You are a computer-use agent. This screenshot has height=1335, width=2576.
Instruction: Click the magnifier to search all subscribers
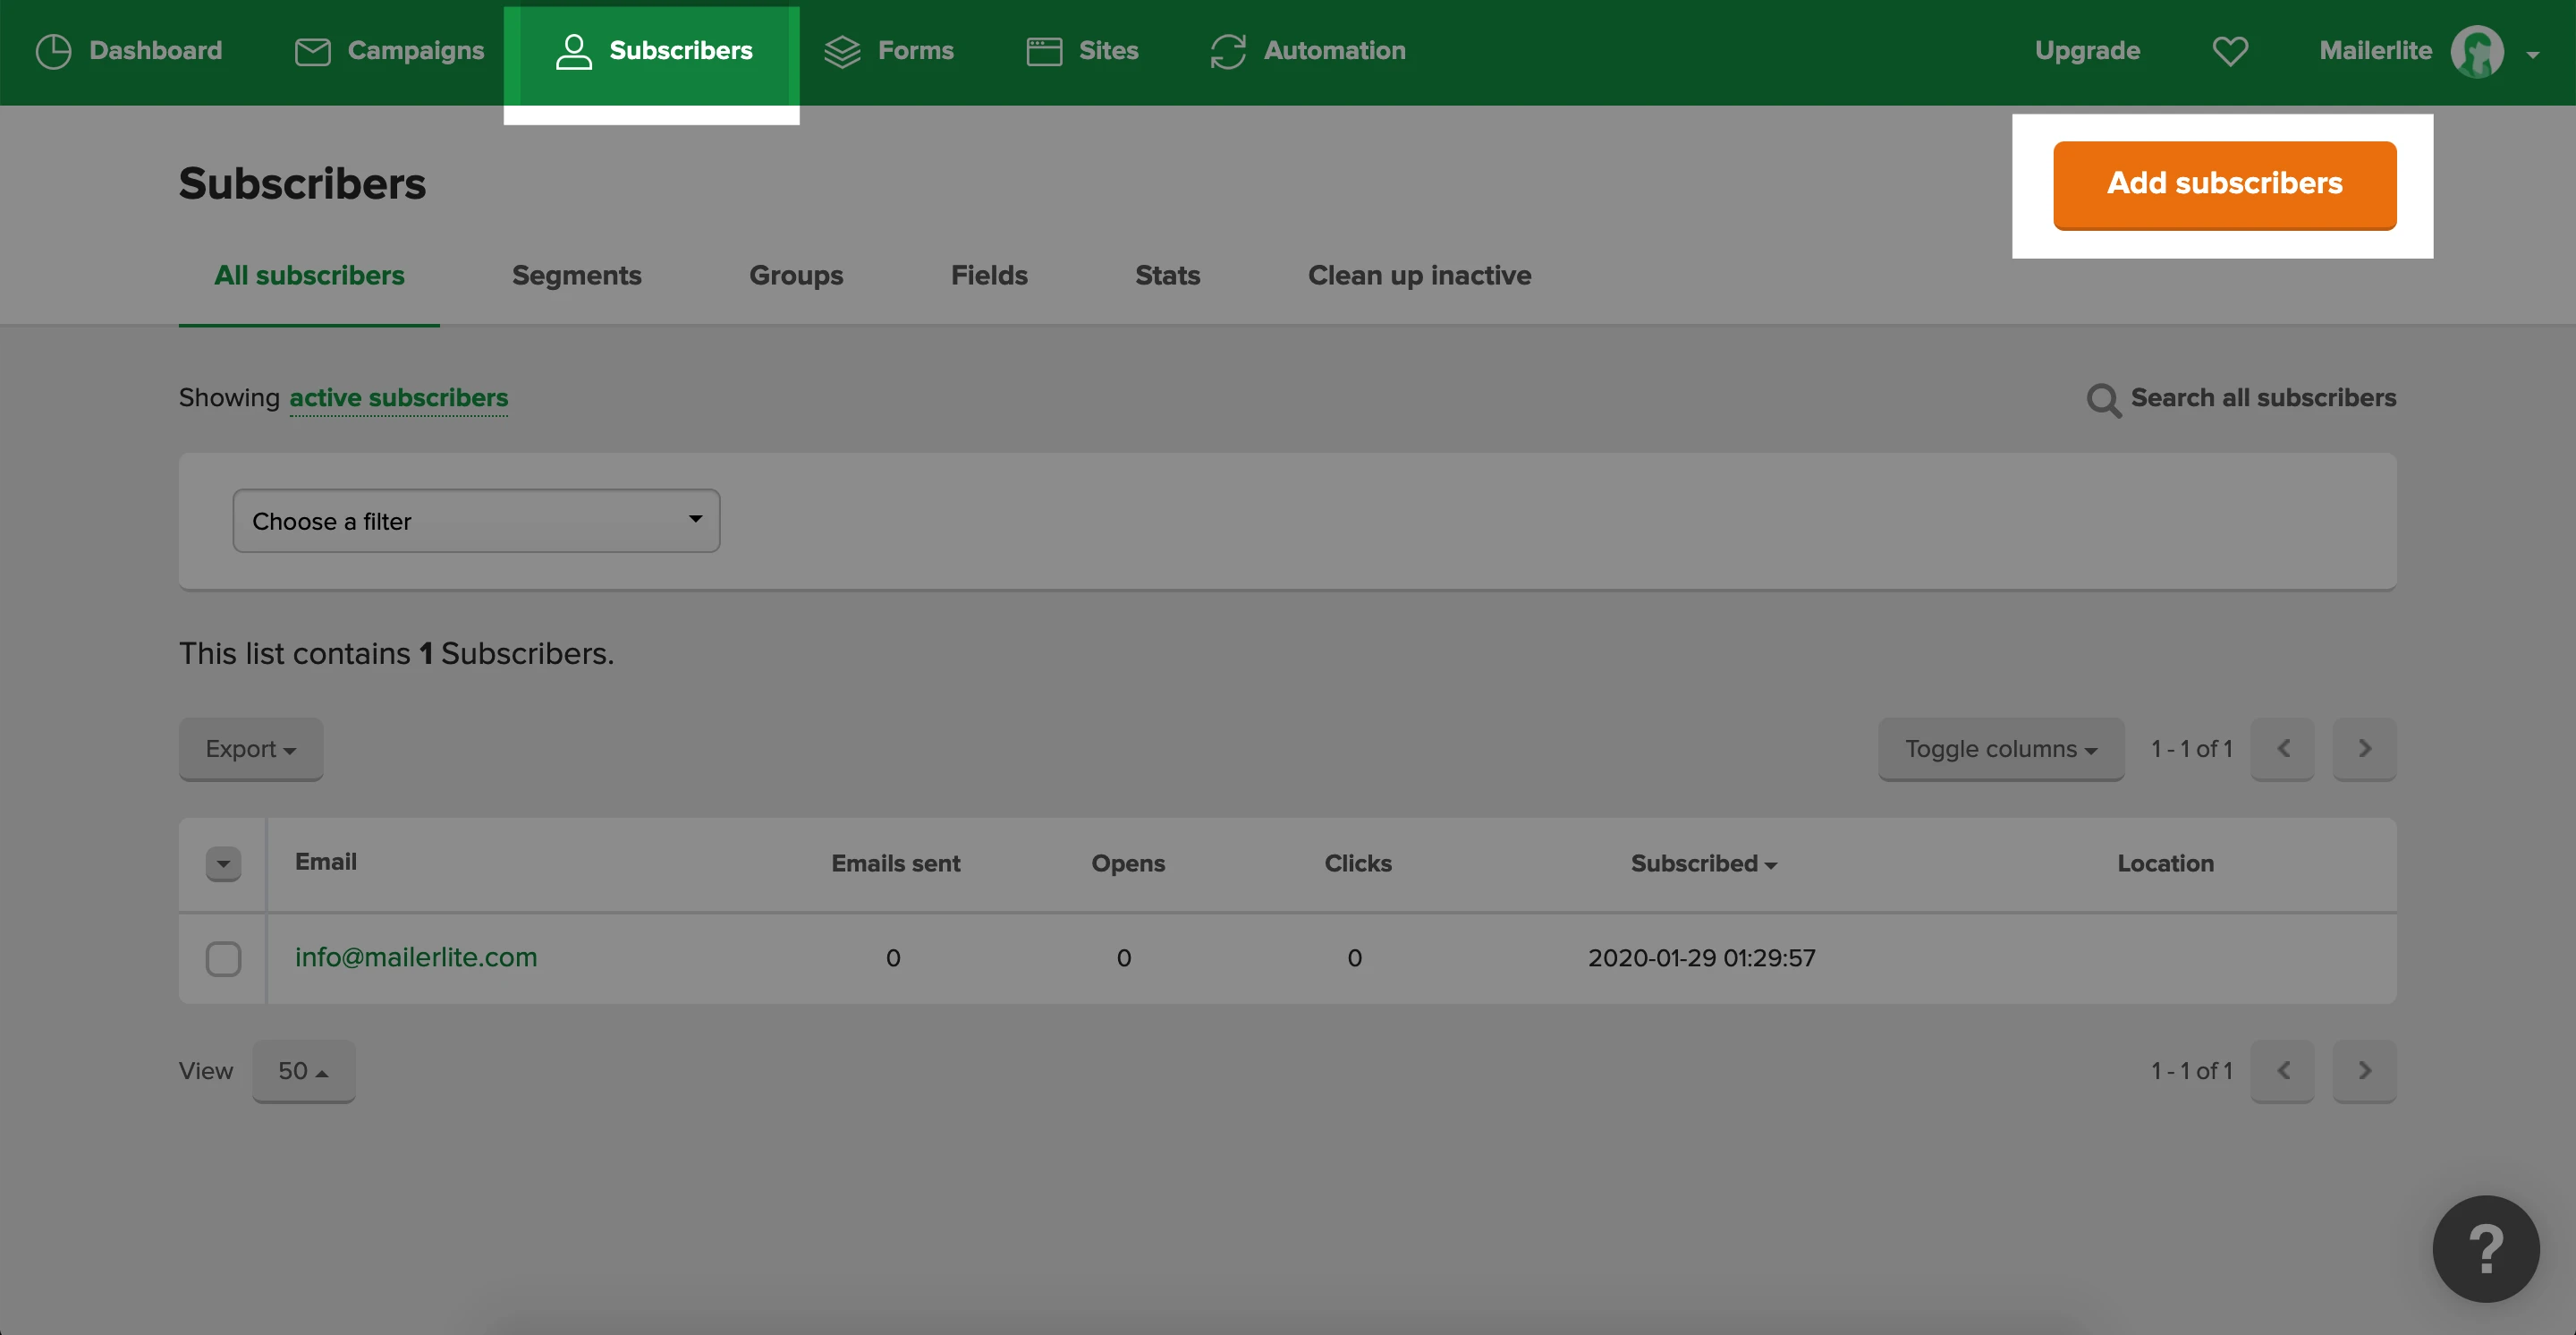(2103, 400)
